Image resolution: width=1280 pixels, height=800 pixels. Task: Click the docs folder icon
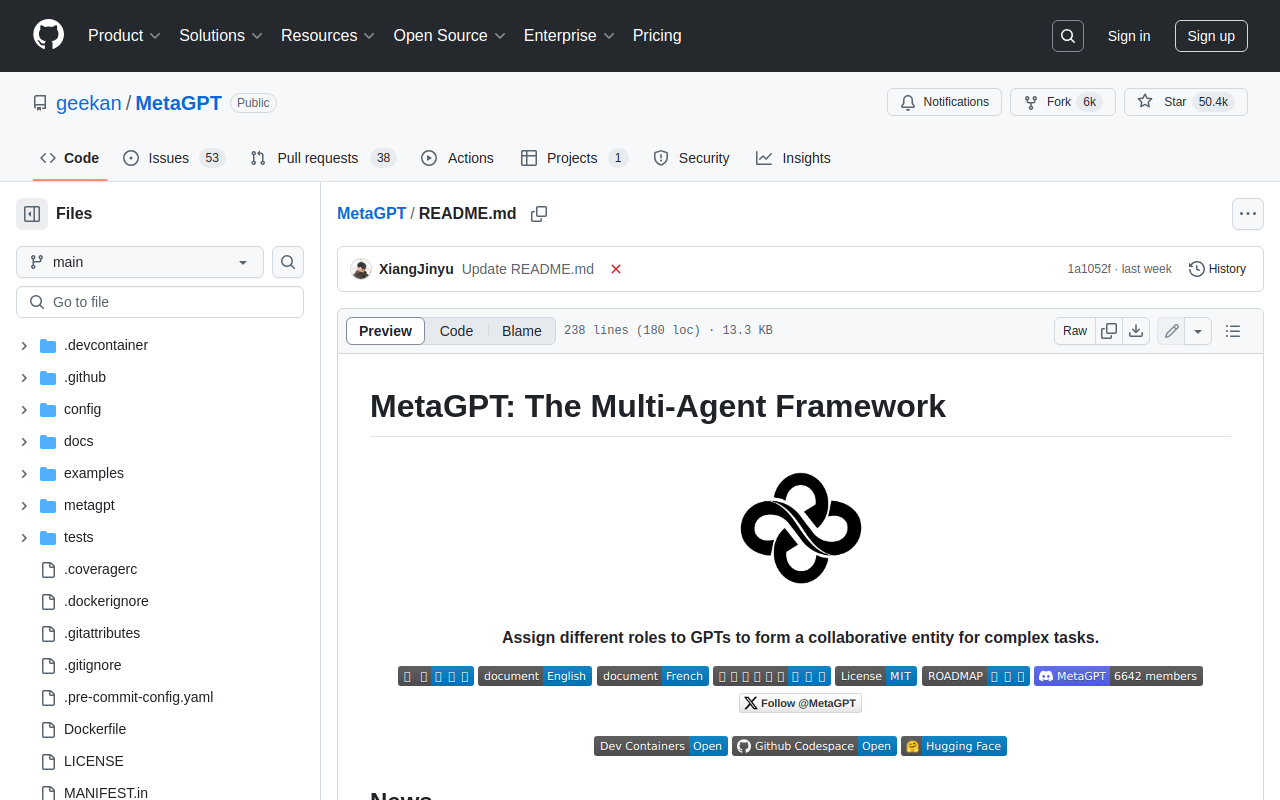(48, 441)
